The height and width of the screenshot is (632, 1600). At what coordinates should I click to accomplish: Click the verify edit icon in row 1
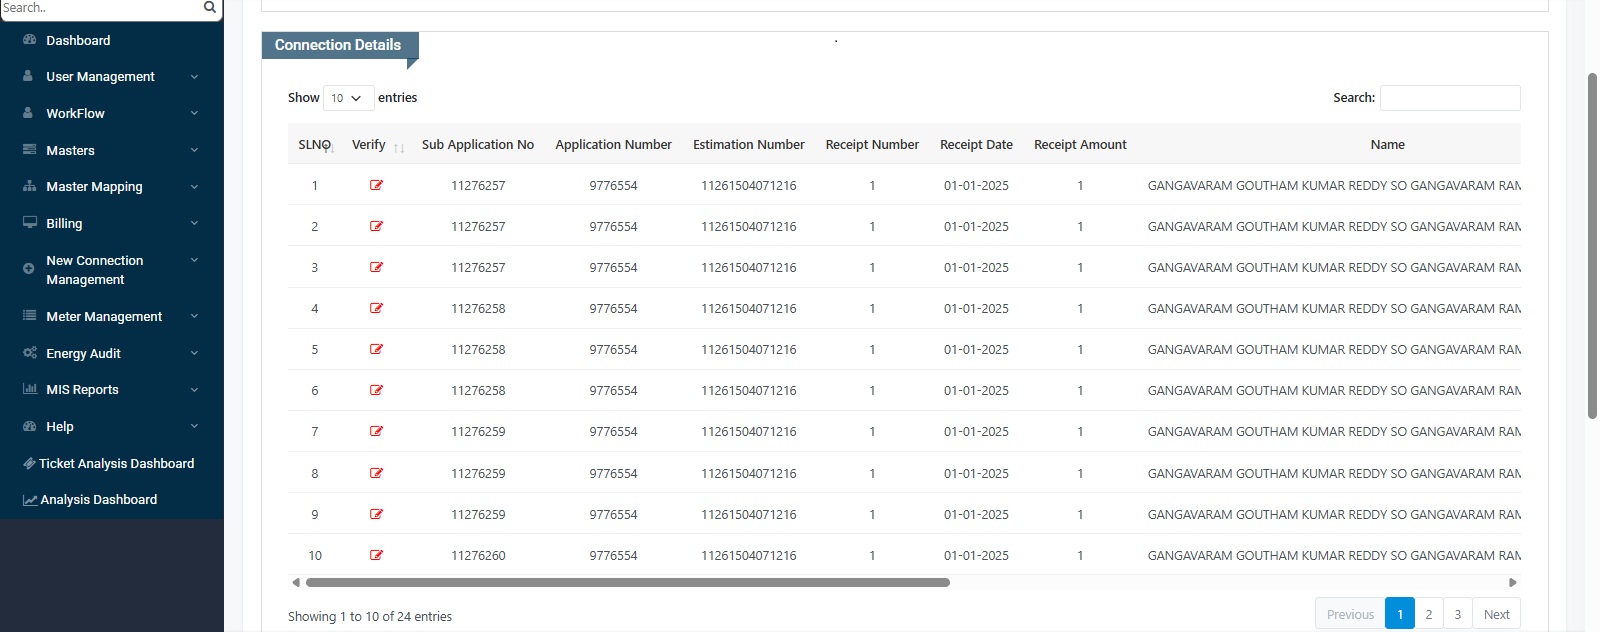tap(376, 185)
